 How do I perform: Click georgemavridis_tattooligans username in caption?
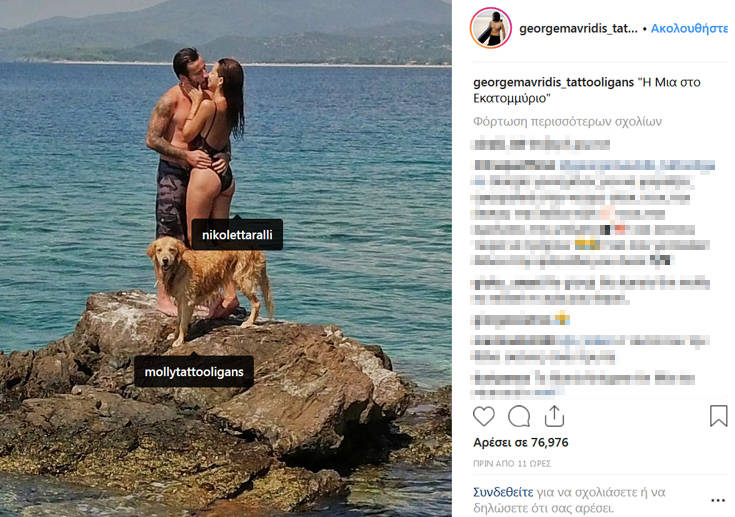[553, 82]
